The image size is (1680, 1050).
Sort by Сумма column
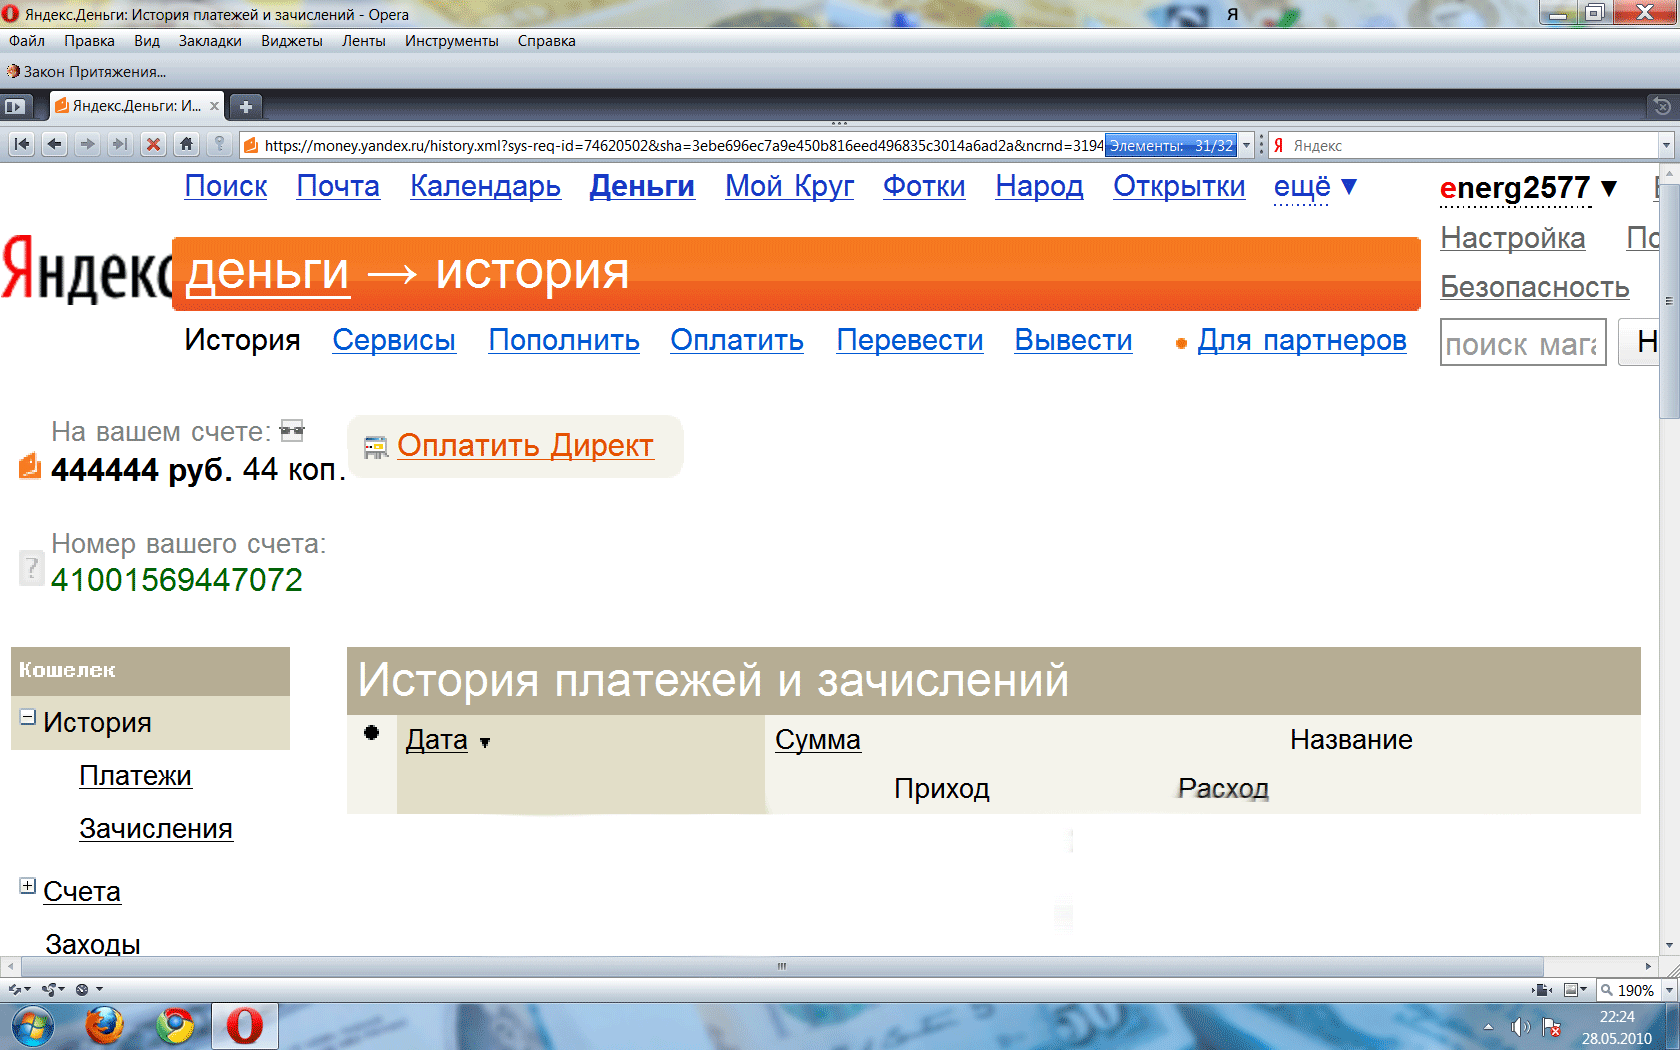pyautogui.click(x=817, y=740)
